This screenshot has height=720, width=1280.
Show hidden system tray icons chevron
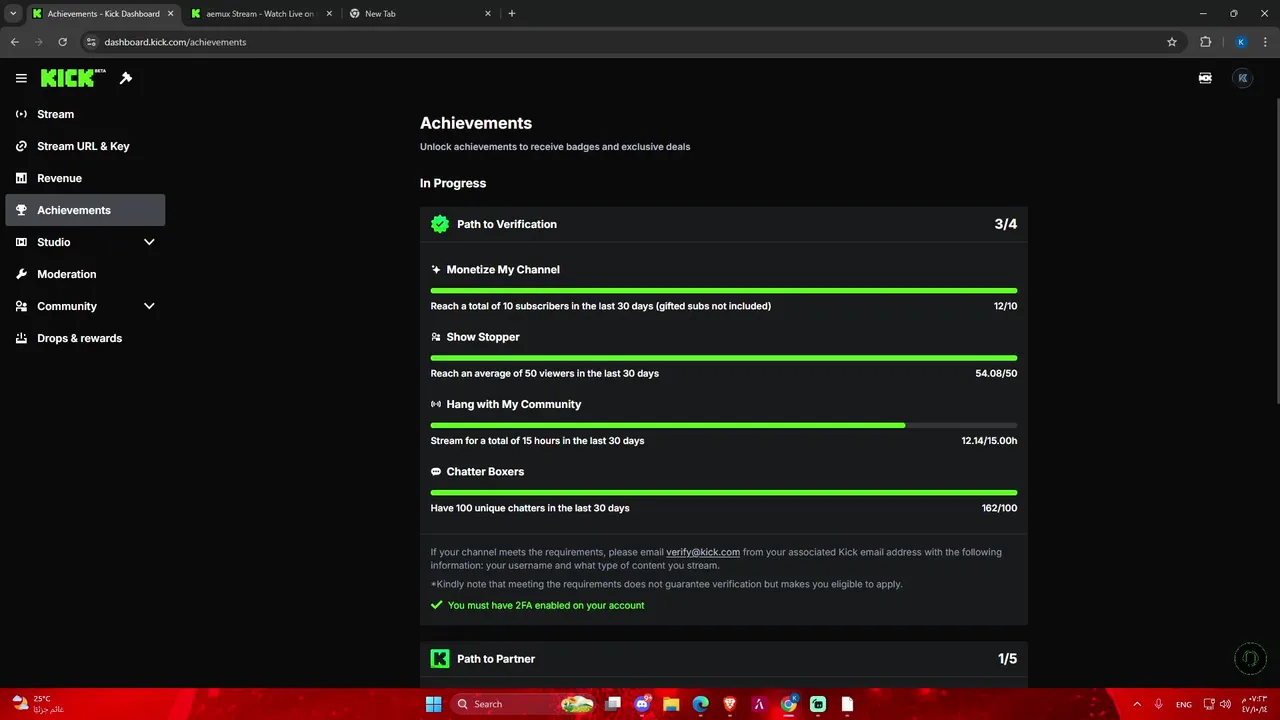pos(1137,704)
